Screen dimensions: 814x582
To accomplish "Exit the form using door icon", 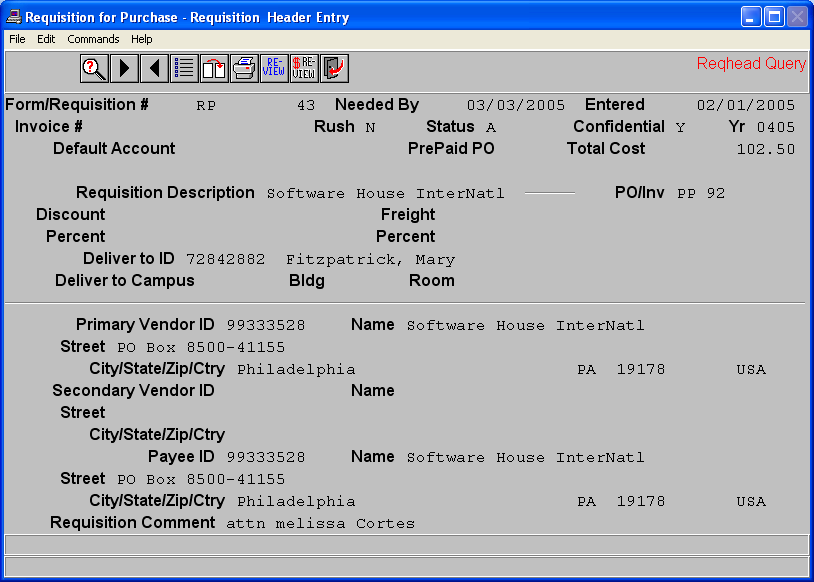I will coord(334,68).
